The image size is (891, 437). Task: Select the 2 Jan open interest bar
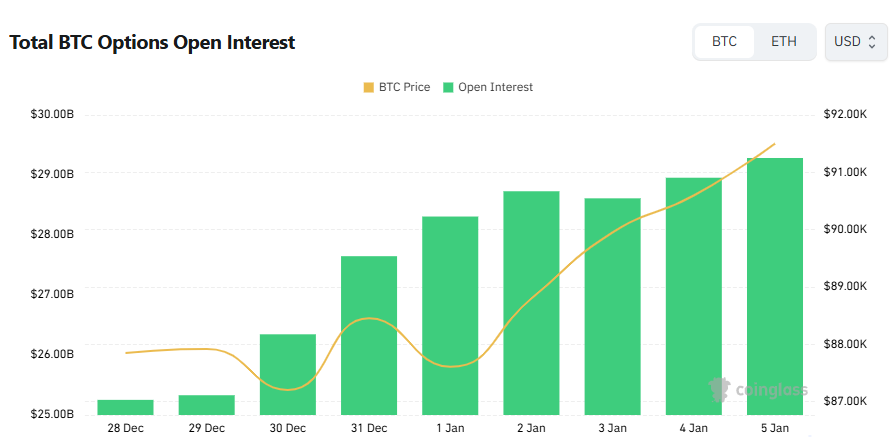pos(531,302)
